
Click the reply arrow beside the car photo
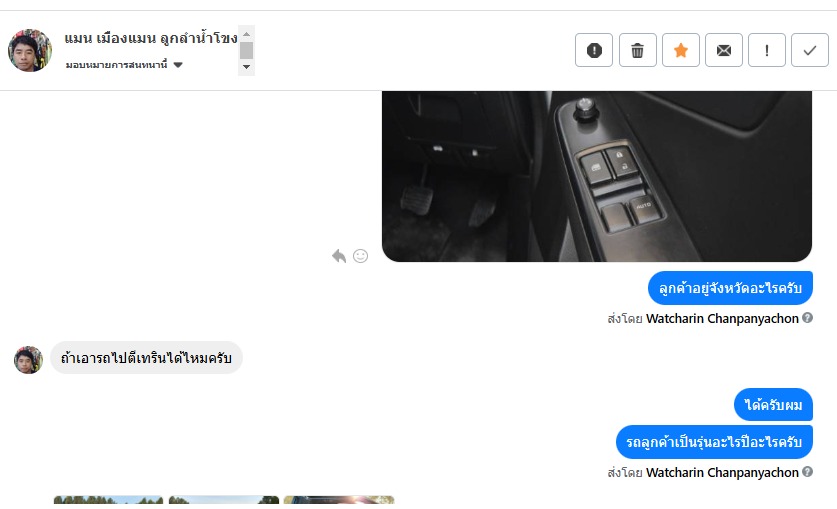tap(339, 256)
